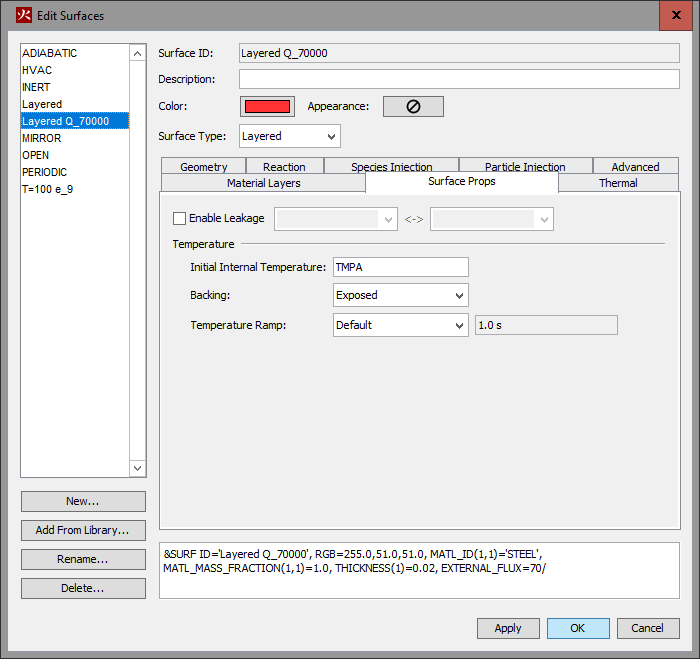This screenshot has height=659, width=700.
Task: Open the Surface Type dropdown
Action: pyautogui.click(x=290, y=136)
